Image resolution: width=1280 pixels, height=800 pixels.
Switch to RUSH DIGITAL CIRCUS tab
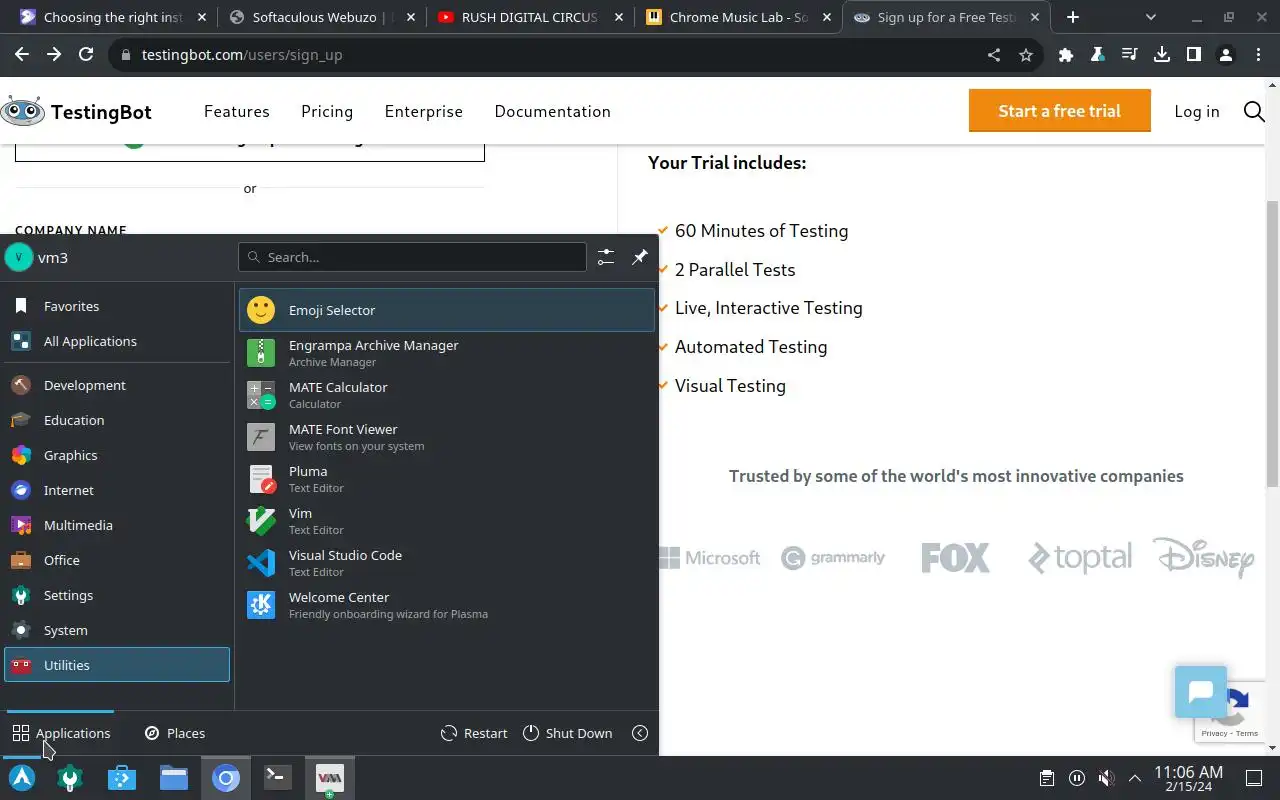(529, 17)
